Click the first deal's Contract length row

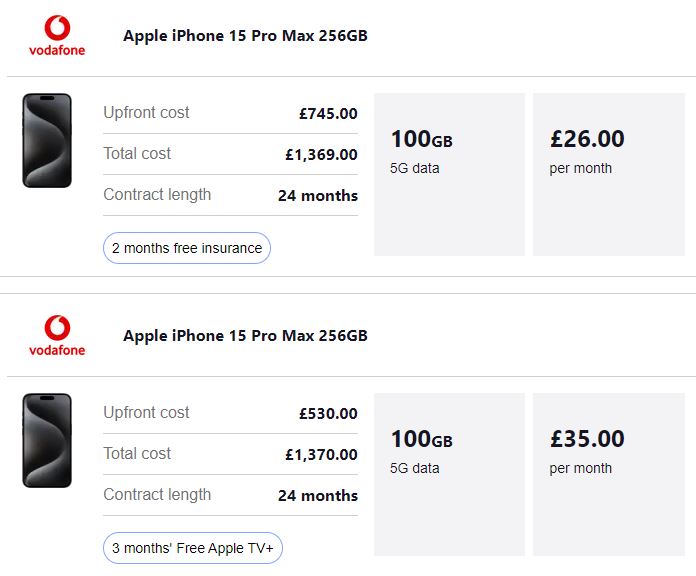(x=230, y=195)
